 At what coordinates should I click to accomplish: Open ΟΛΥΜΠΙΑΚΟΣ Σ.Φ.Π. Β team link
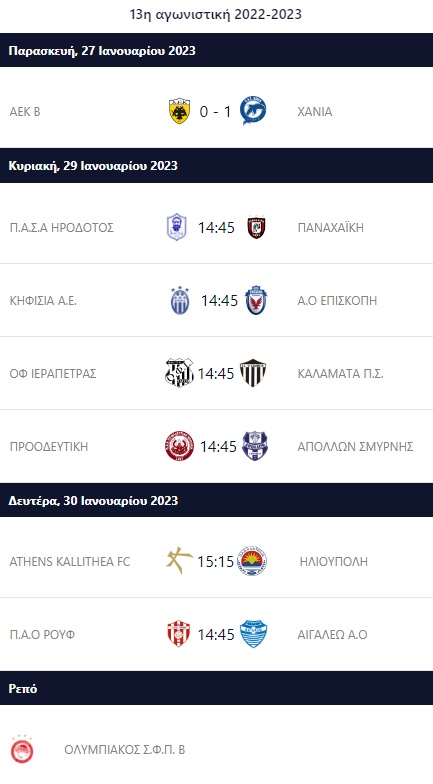124,750
